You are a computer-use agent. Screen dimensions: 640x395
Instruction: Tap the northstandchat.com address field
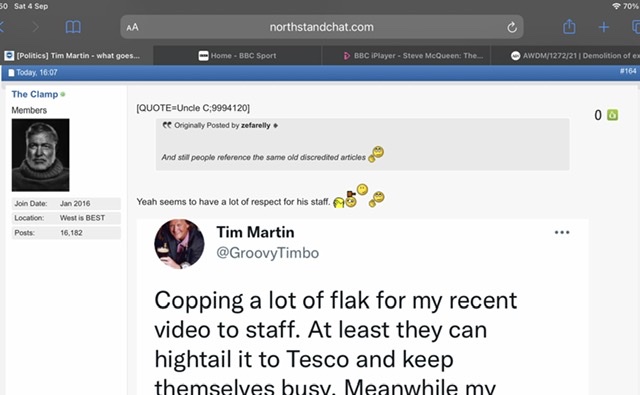(x=322, y=27)
